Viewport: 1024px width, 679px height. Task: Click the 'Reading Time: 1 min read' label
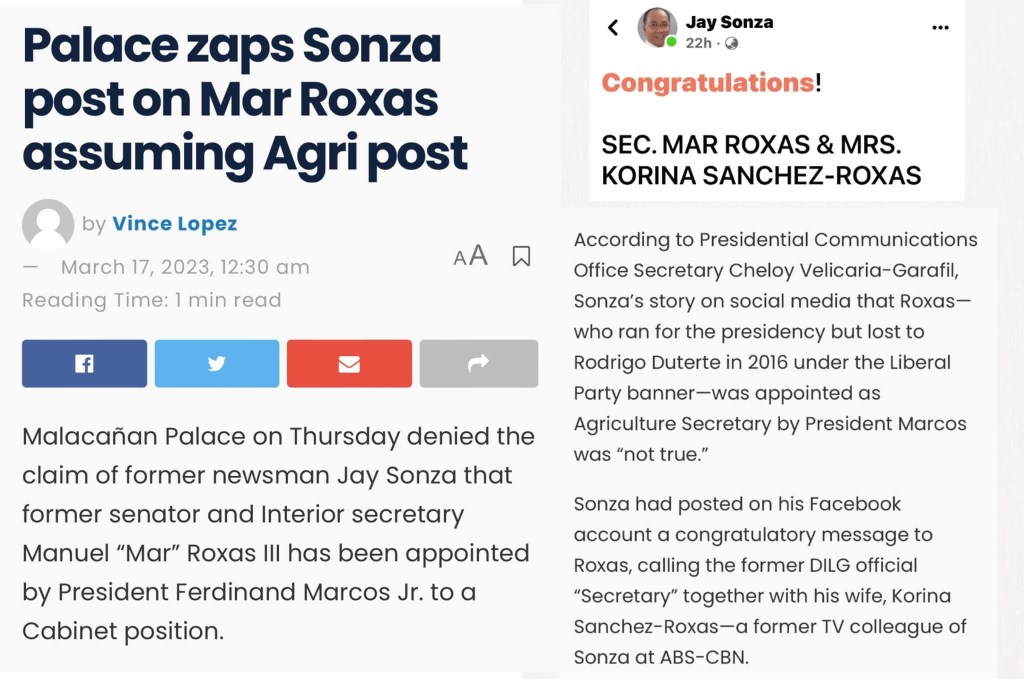click(152, 300)
